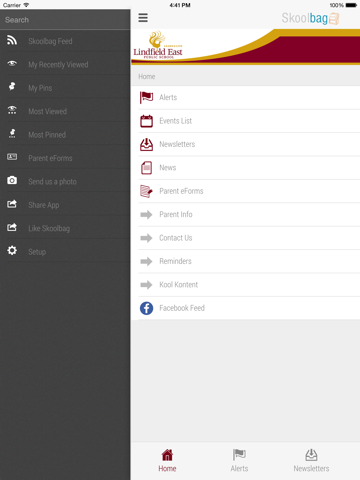Screen dimensions: 360x480
Task: Click the Kool Kontent arrow icon
Action: [x=146, y=285]
